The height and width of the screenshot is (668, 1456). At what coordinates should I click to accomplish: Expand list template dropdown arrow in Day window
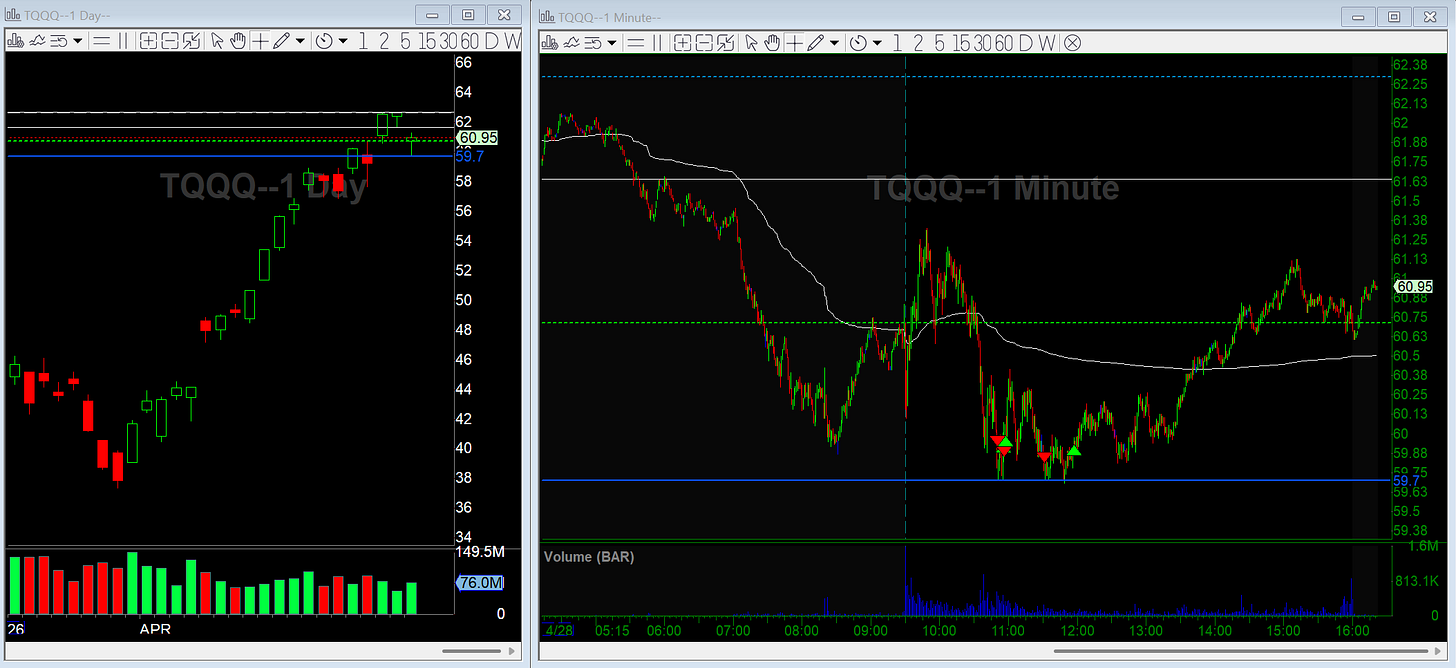coord(78,41)
